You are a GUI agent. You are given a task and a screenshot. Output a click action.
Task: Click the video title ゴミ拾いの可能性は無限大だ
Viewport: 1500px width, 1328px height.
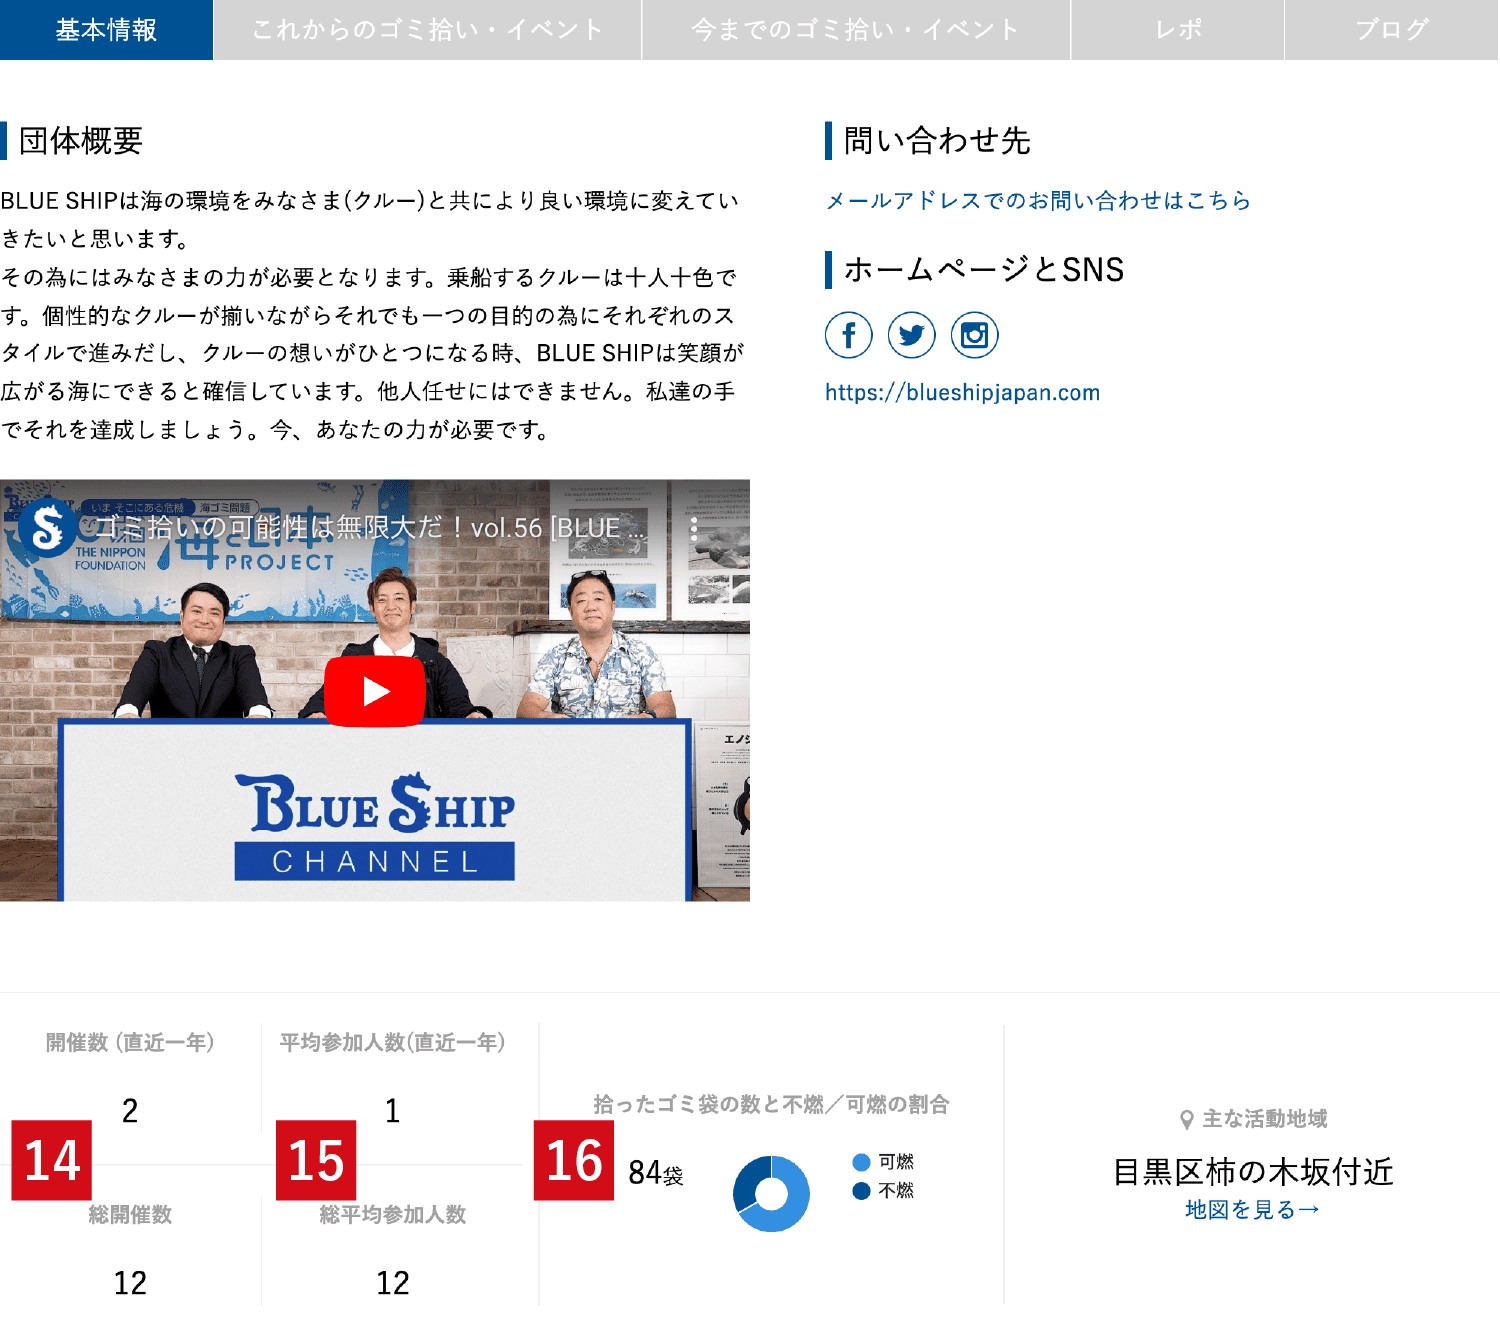pos(370,528)
